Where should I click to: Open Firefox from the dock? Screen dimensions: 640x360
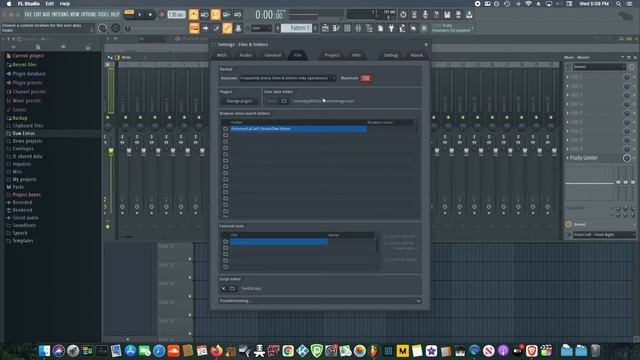[x=216, y=350]
